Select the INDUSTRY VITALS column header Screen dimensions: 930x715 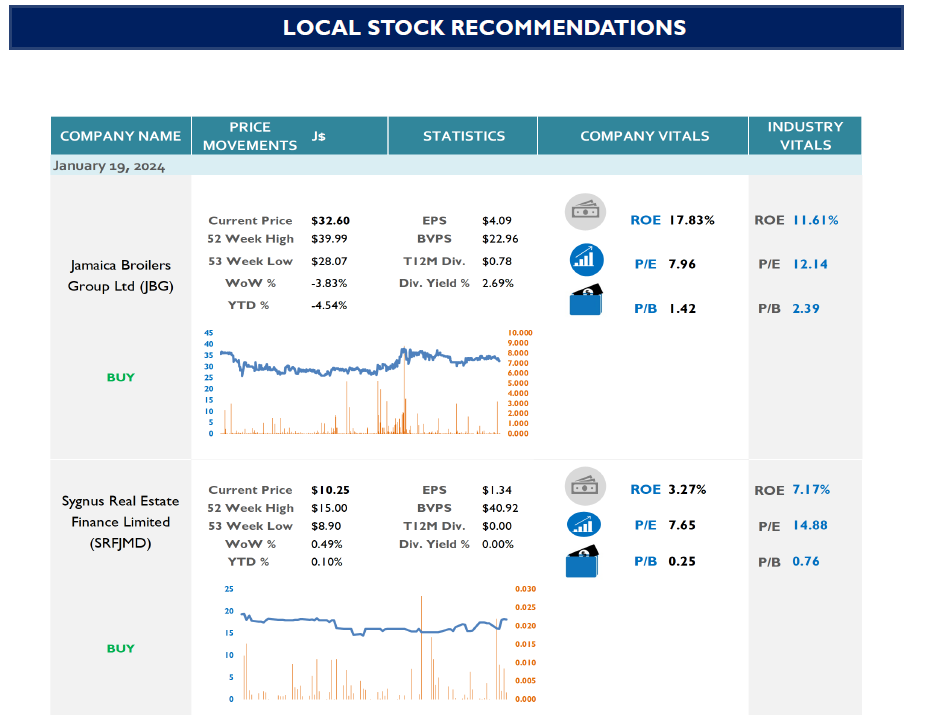805,136
